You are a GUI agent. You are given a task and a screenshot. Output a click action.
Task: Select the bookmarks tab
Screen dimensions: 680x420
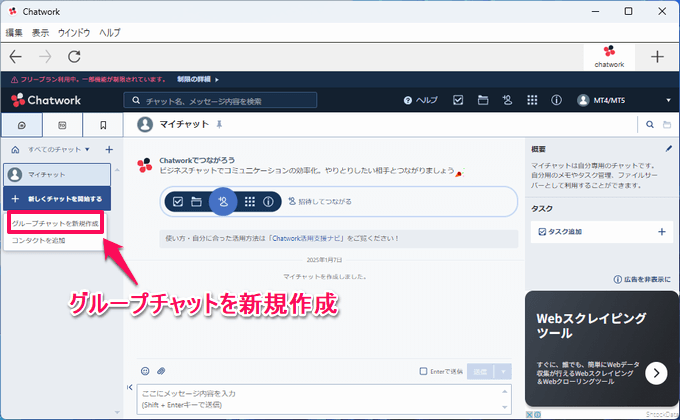(103, 125)
